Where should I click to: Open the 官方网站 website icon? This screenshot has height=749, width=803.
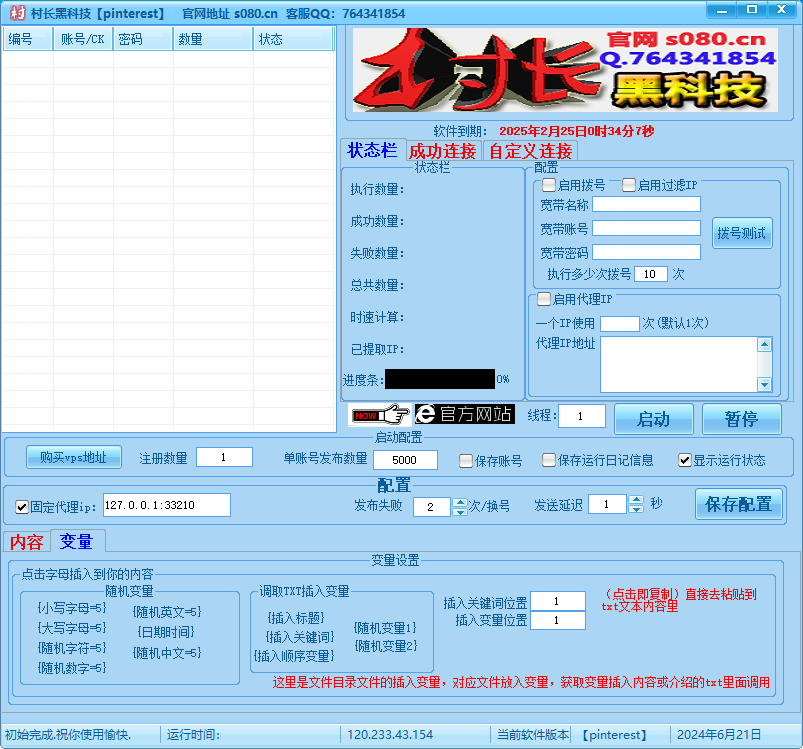click(x=465, y=414)
